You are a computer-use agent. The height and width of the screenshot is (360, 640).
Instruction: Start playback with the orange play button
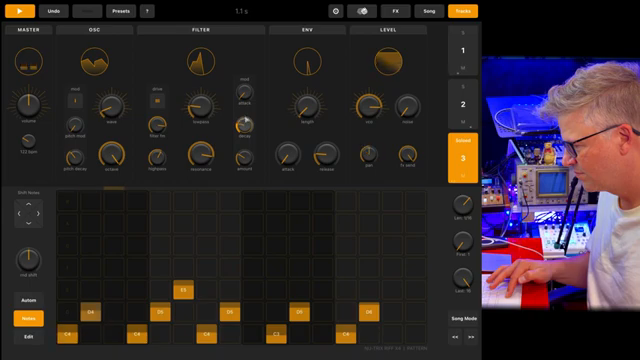point(20,11)
